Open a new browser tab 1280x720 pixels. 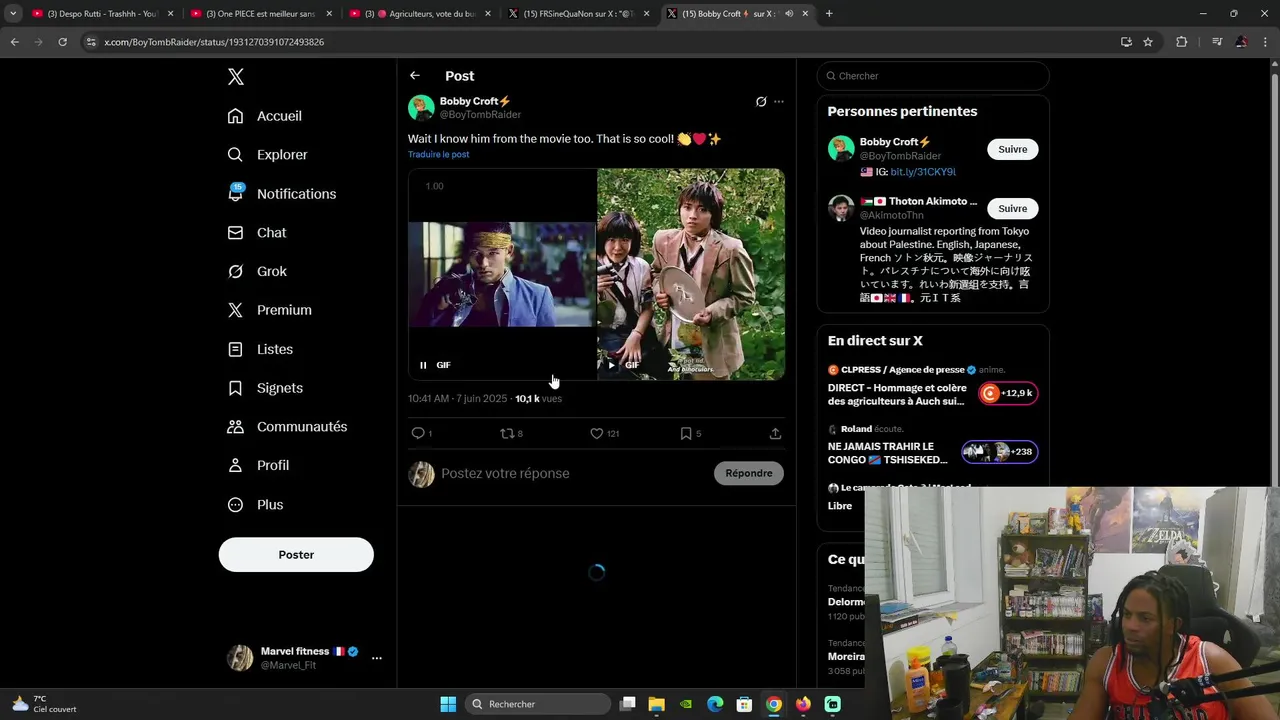coord(829,14)
